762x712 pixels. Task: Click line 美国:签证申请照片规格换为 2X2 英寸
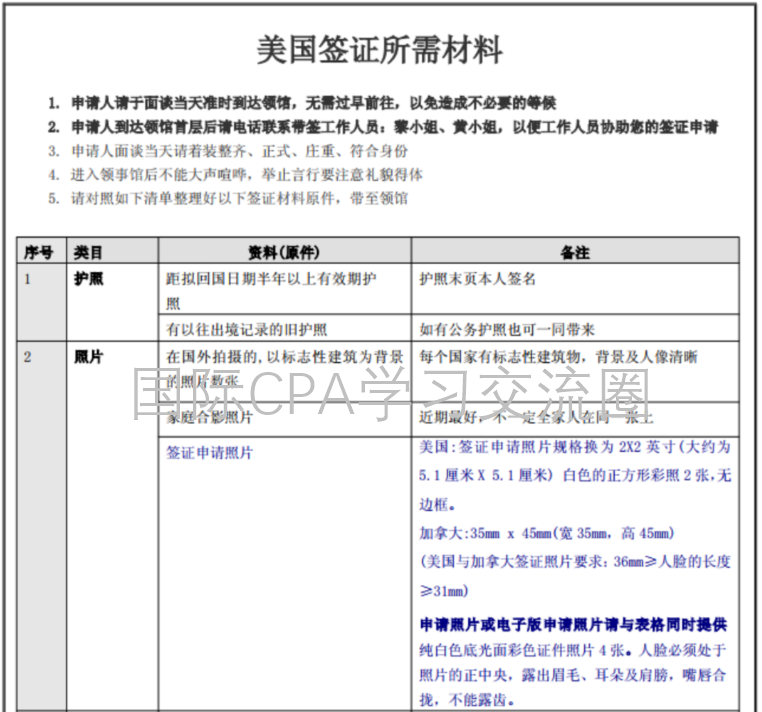tap(575, 447)
